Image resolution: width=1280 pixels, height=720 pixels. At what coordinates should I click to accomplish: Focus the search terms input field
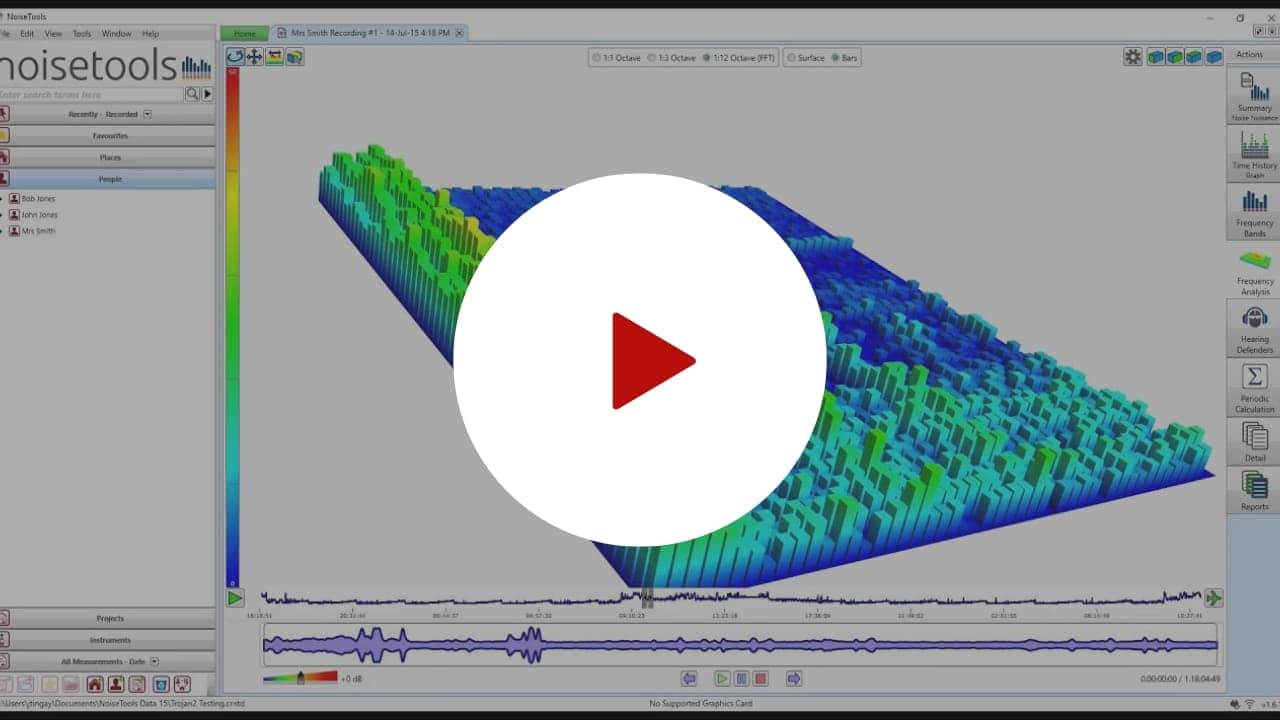(x=91, y=94)
